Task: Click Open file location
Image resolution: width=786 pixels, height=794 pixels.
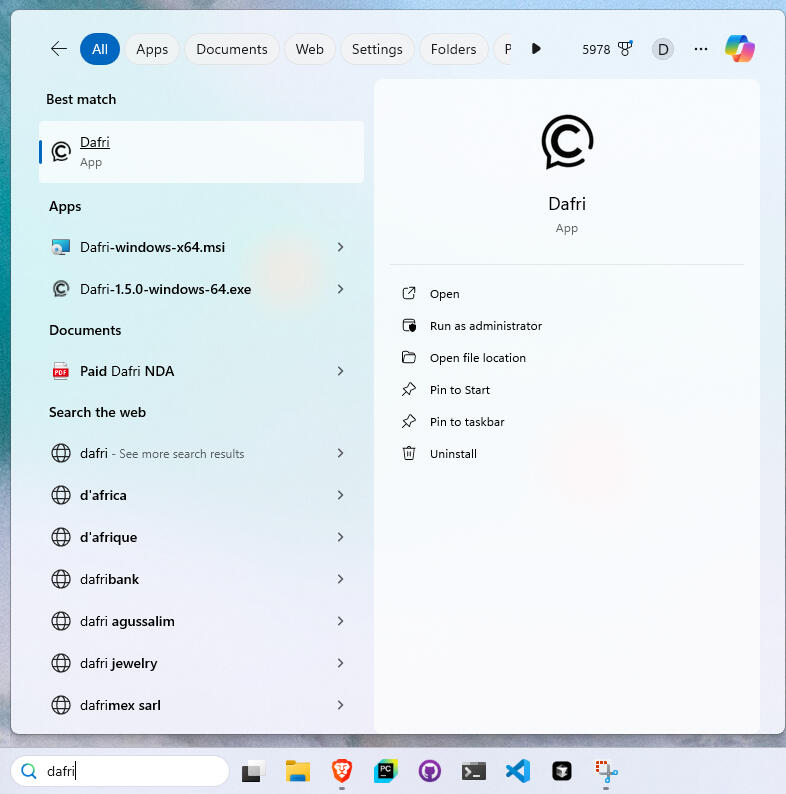Action: click(478, 358)
